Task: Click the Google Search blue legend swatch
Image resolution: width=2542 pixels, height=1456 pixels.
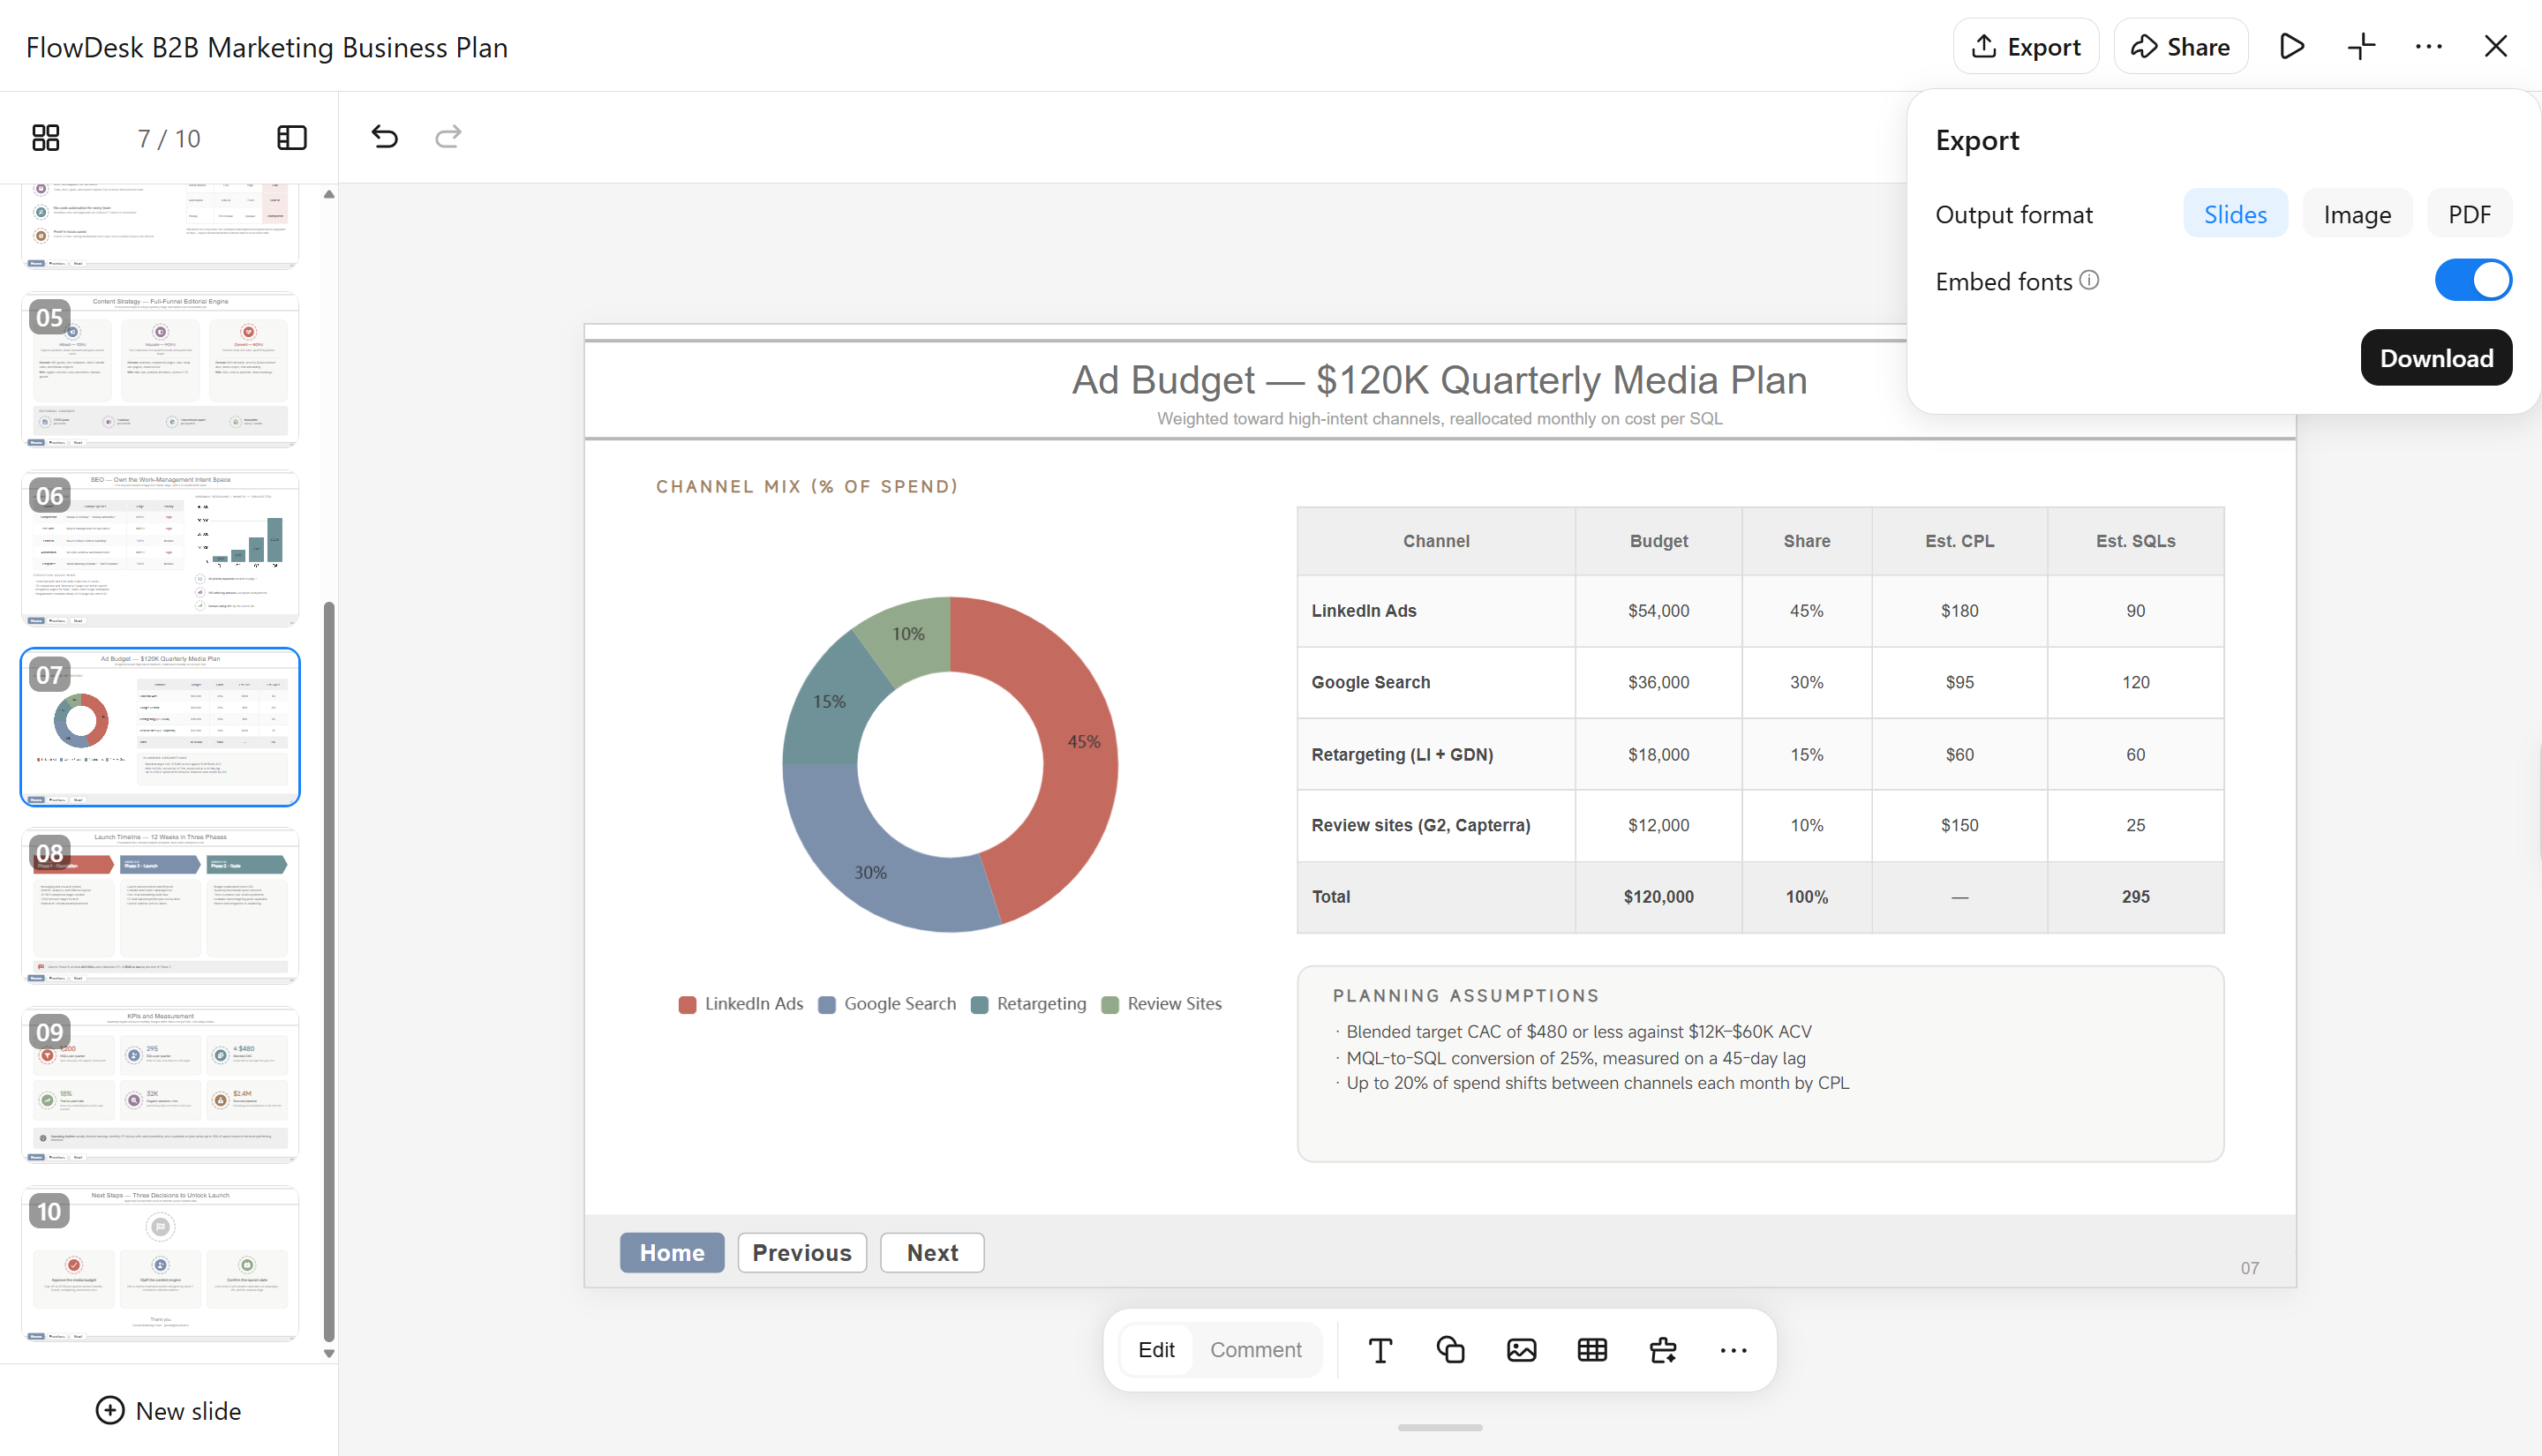Action: coord(827,1005)
